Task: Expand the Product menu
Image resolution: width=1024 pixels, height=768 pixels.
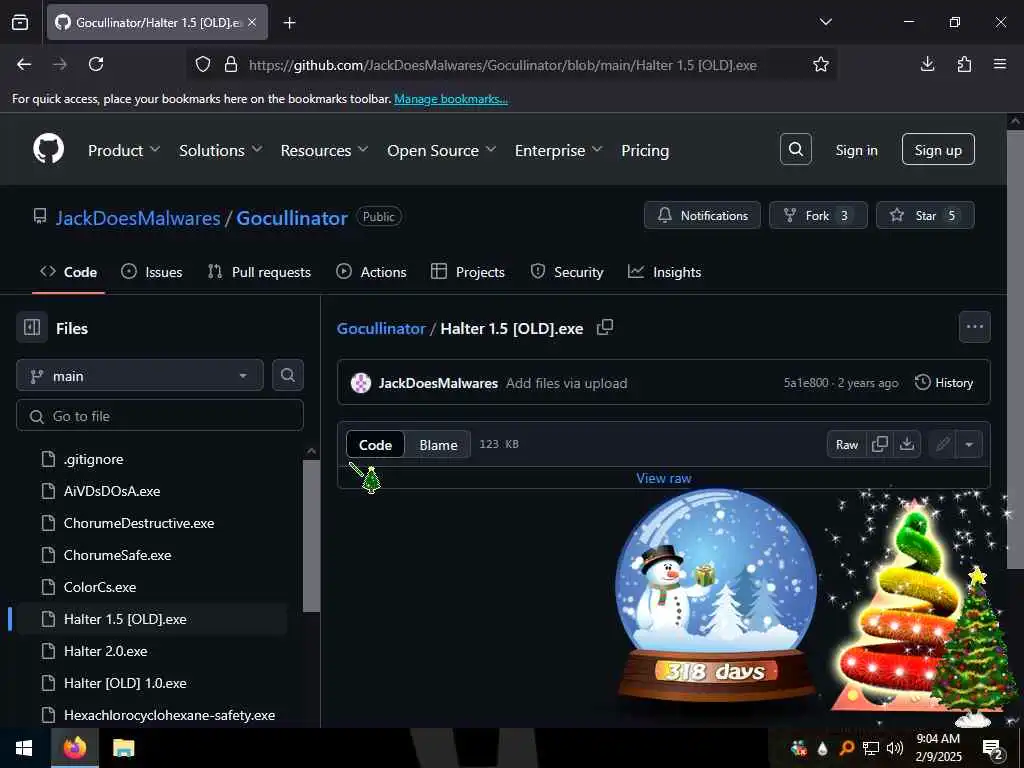Action: tap(124, 150)
